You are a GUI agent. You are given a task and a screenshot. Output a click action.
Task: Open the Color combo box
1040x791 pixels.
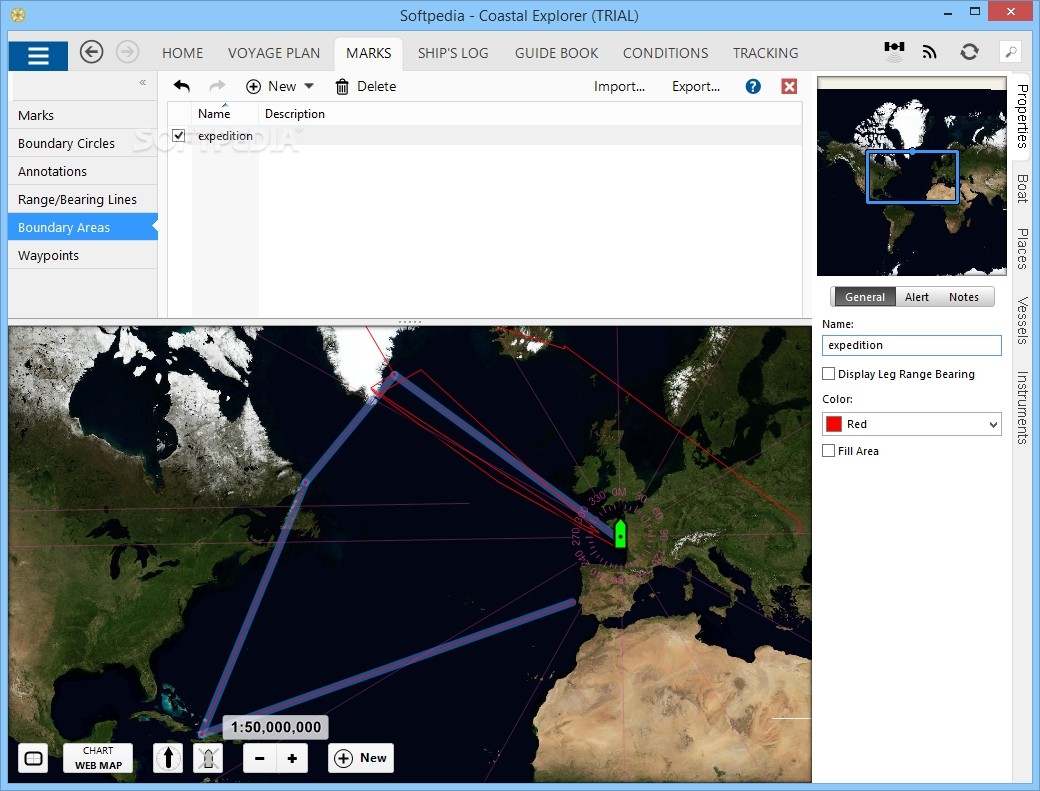(x=911, y=424)
